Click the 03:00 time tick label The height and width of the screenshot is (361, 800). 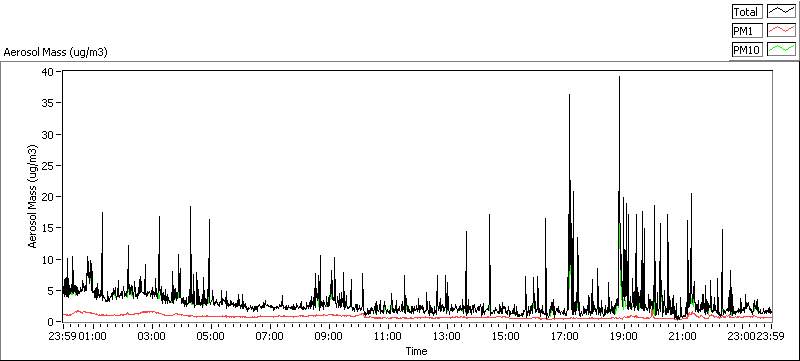pyautogui.click(x=152, y=336)
